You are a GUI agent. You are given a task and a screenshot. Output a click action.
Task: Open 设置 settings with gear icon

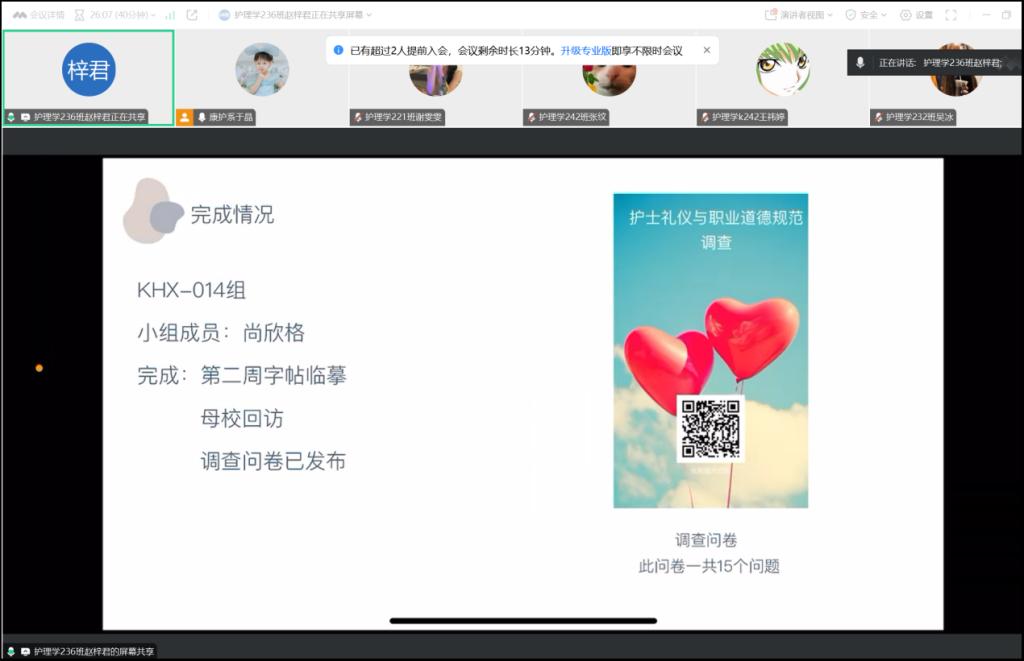(x=916, y=15)
